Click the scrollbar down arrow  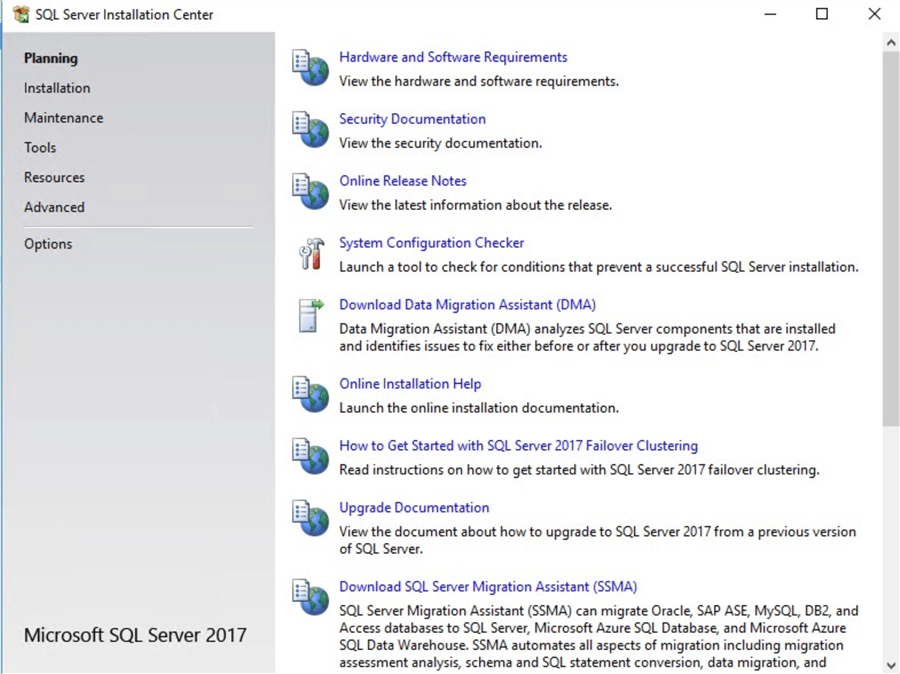pos(891,665)
